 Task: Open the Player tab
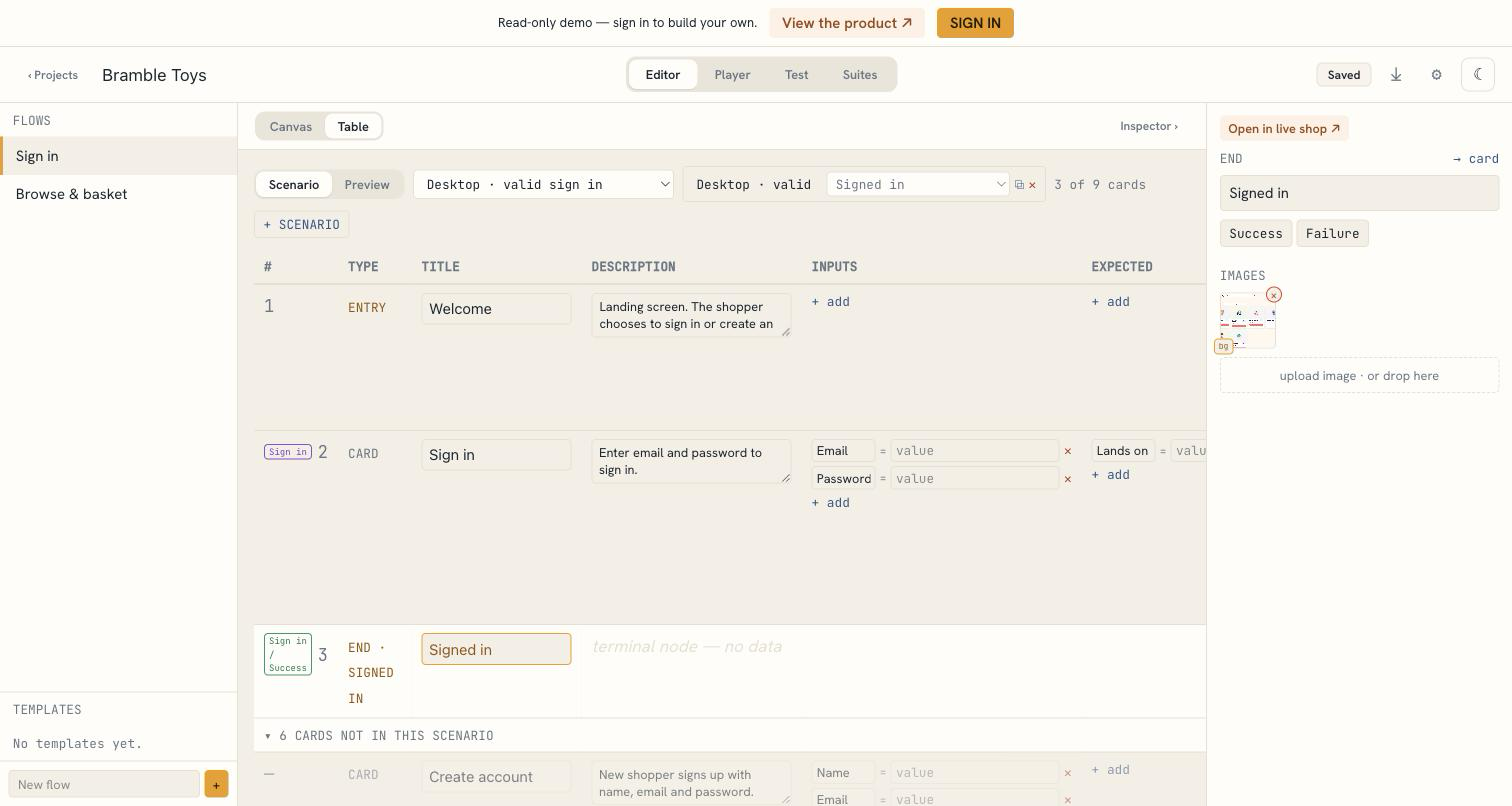click(732, 75)
